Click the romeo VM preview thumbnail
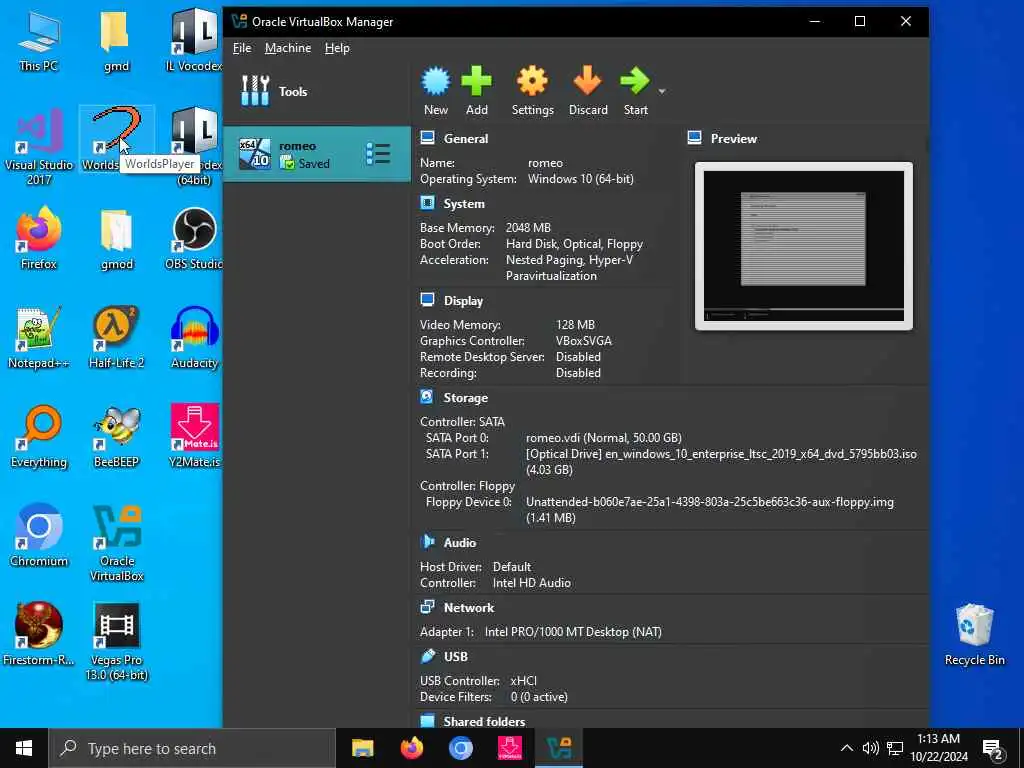 coord(804,246)
